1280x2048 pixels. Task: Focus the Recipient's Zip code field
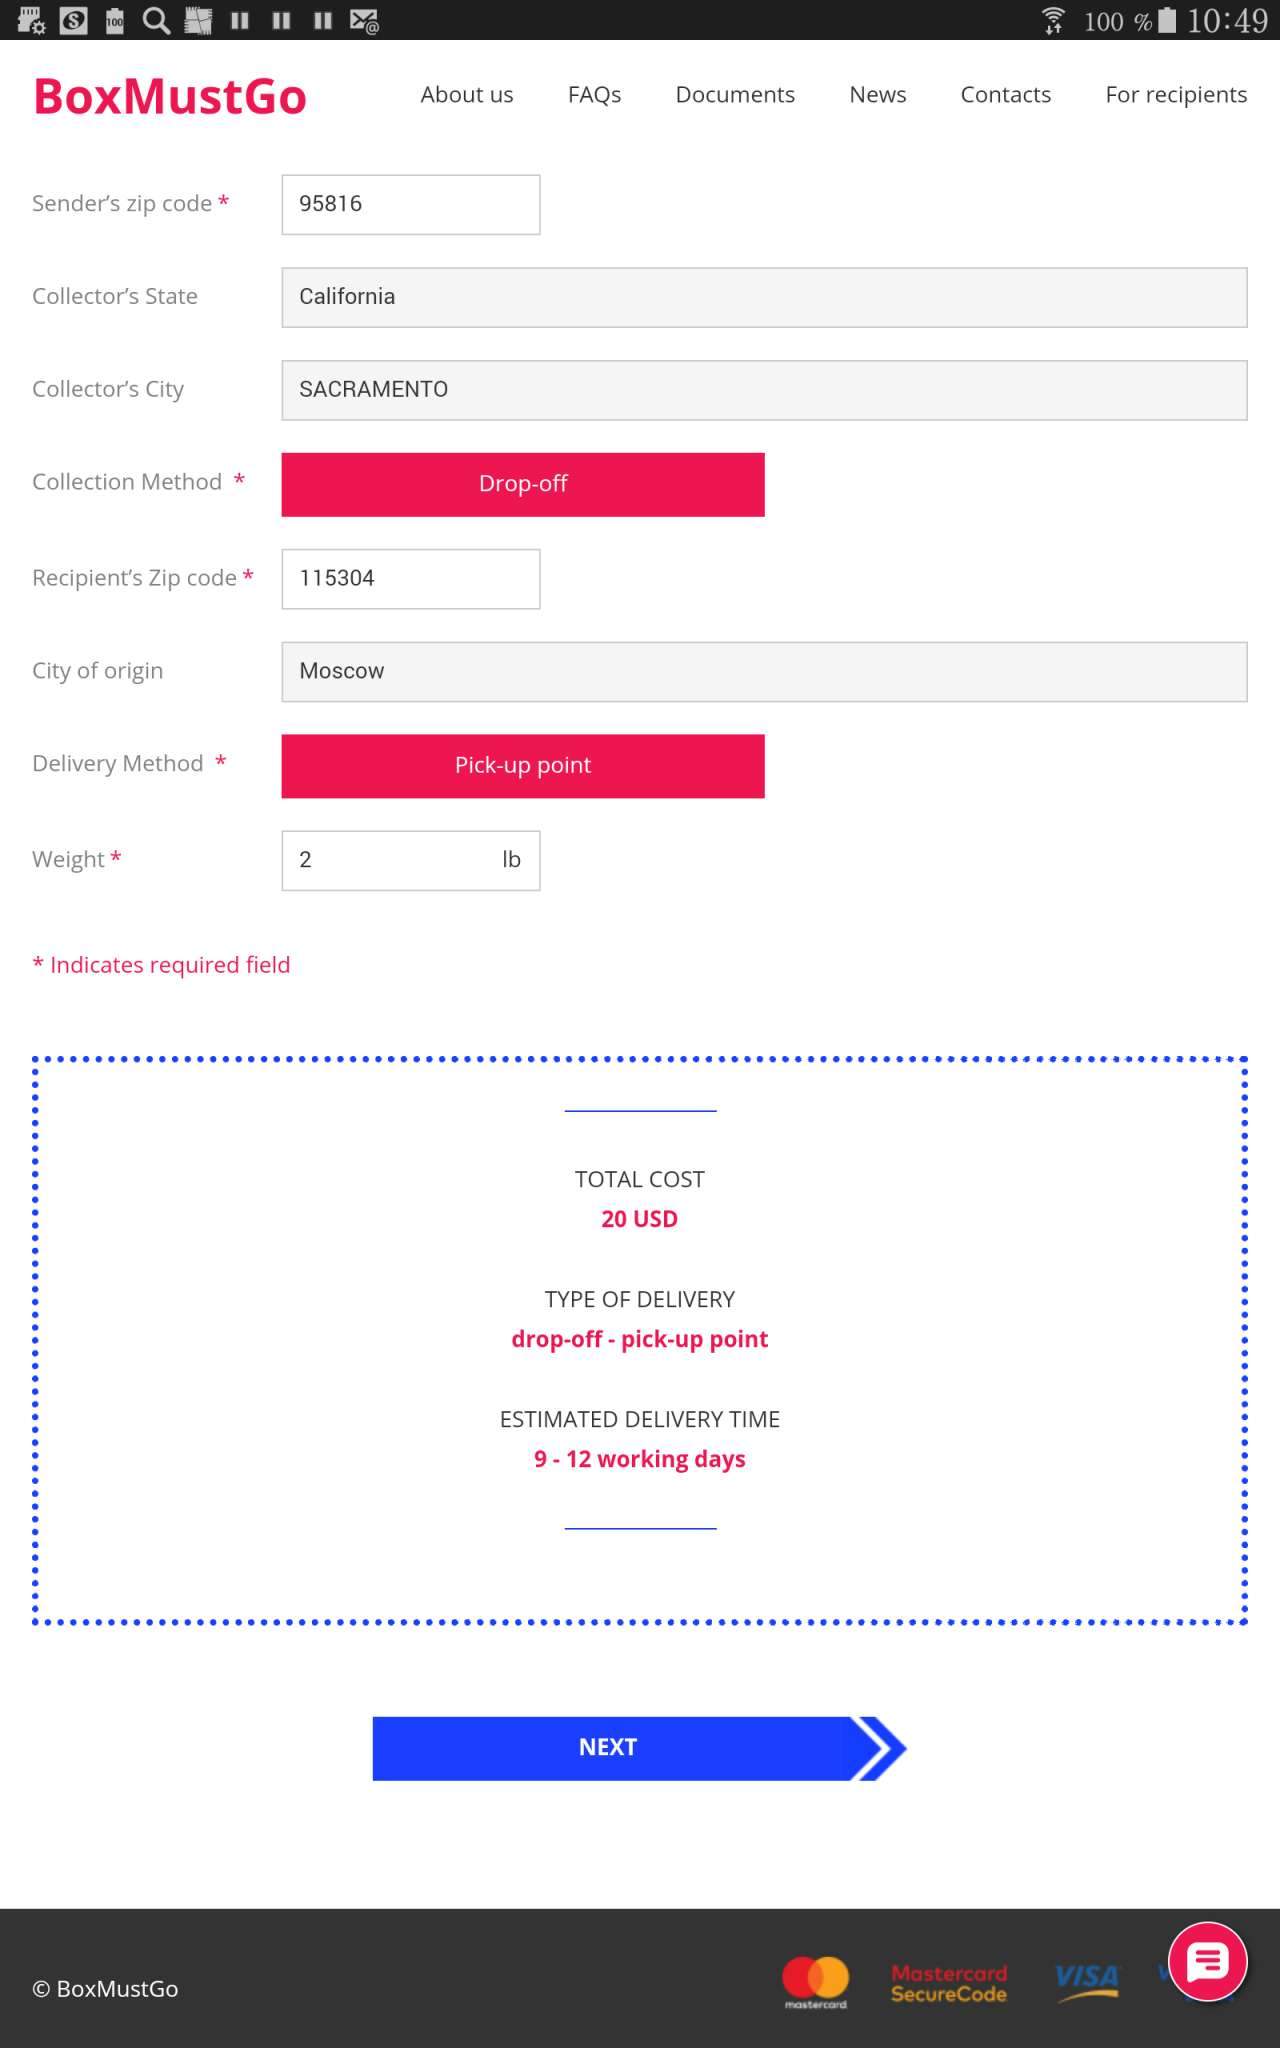(x=410, y=578)
